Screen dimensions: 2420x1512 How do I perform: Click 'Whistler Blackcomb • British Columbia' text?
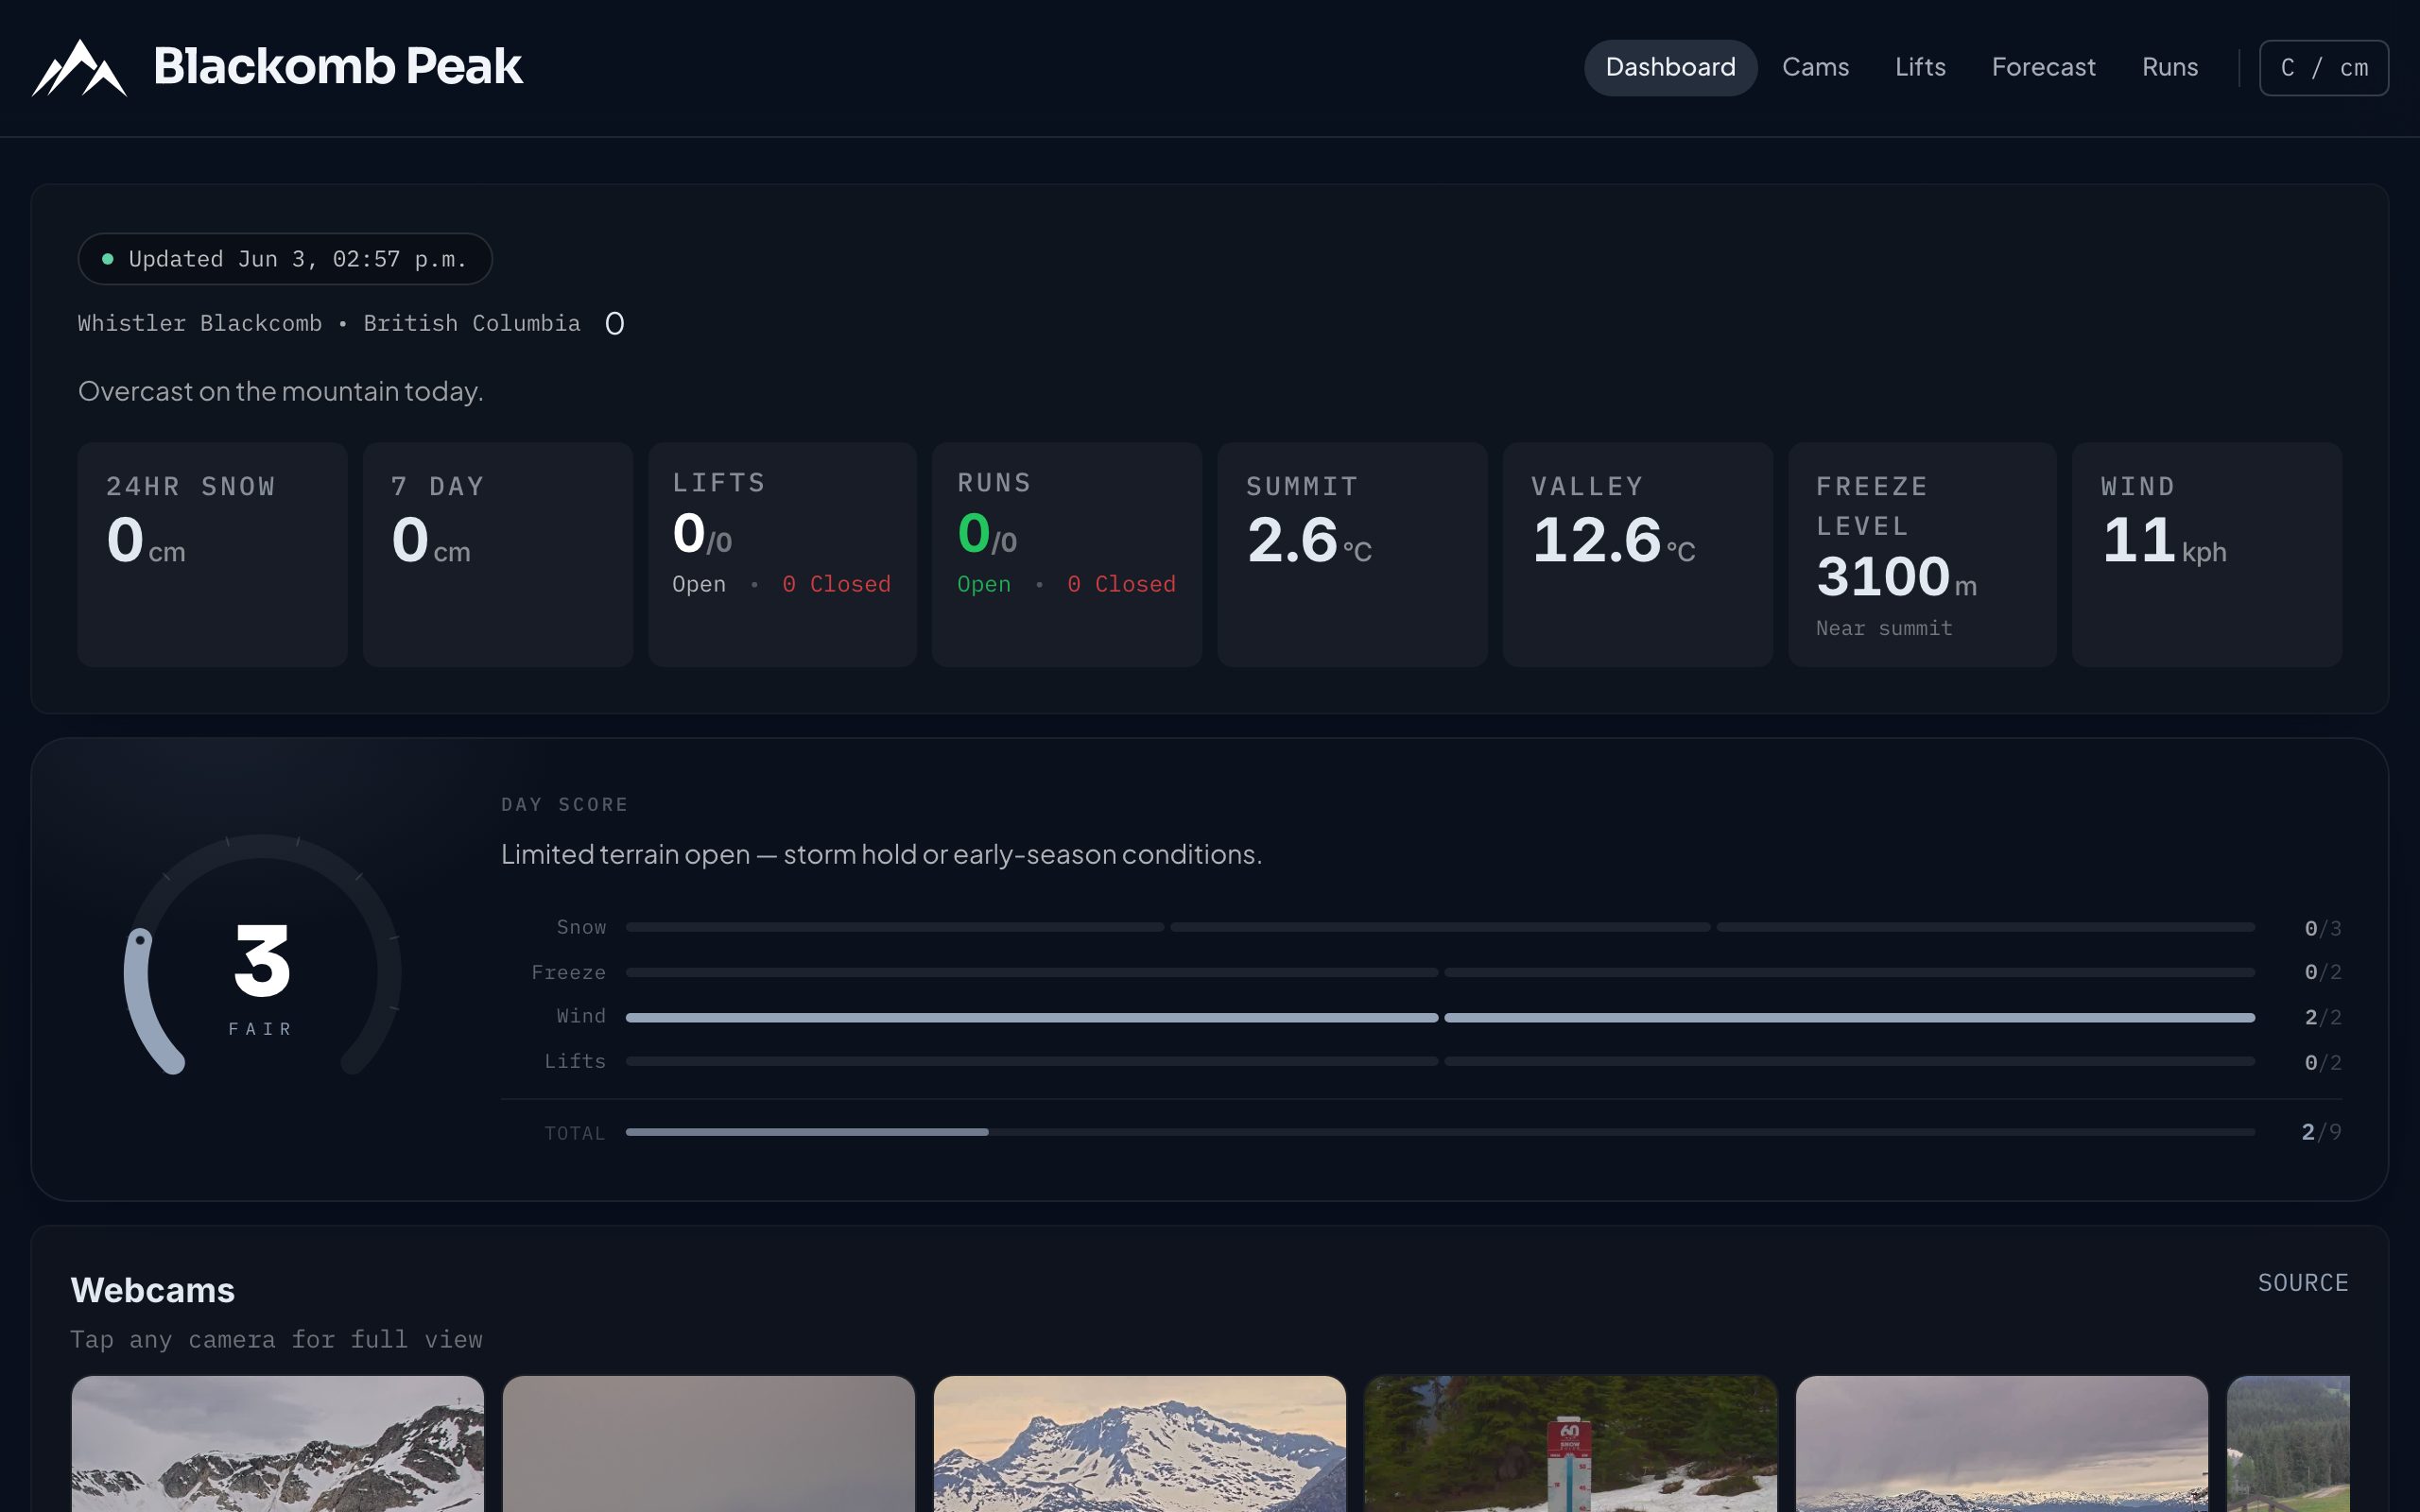[329, 323]
